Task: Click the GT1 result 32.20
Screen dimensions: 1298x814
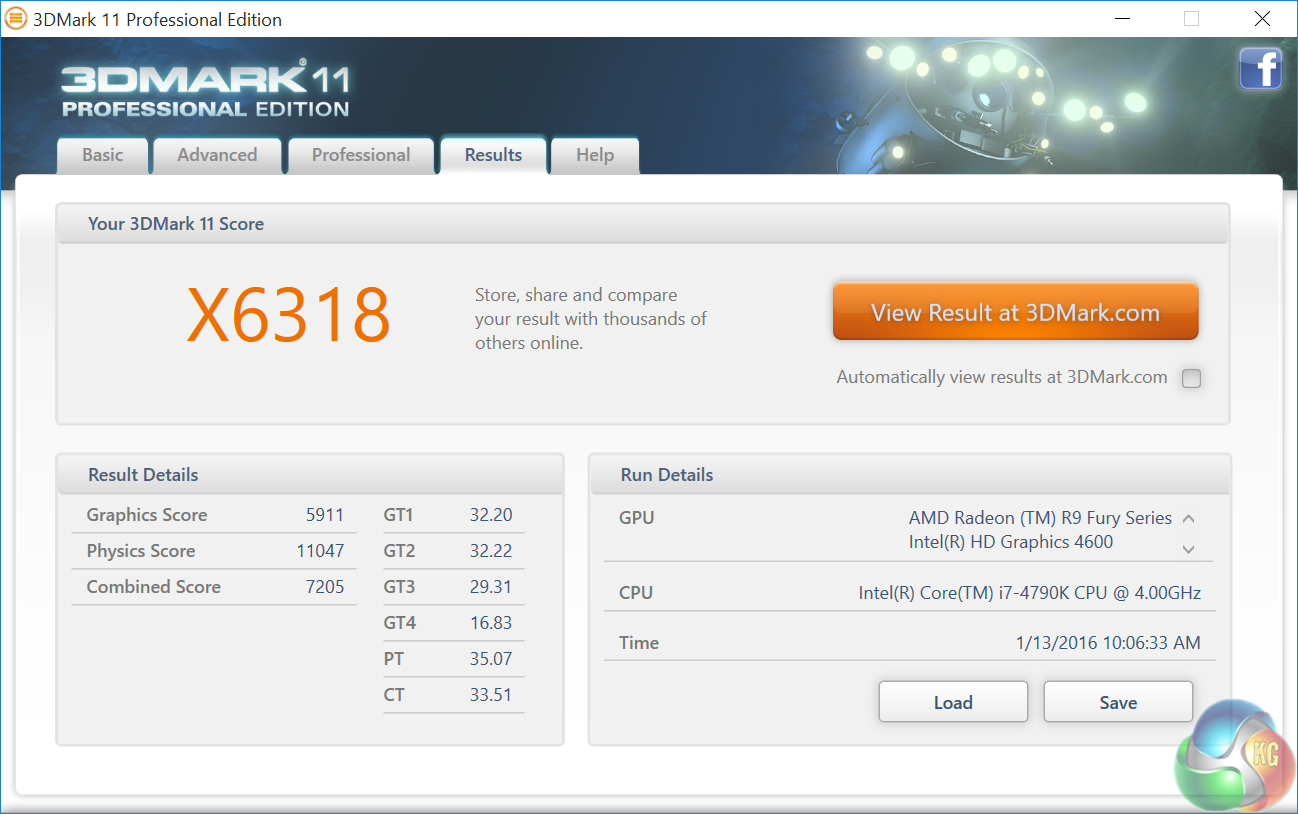Action: [x=491, y=515]
